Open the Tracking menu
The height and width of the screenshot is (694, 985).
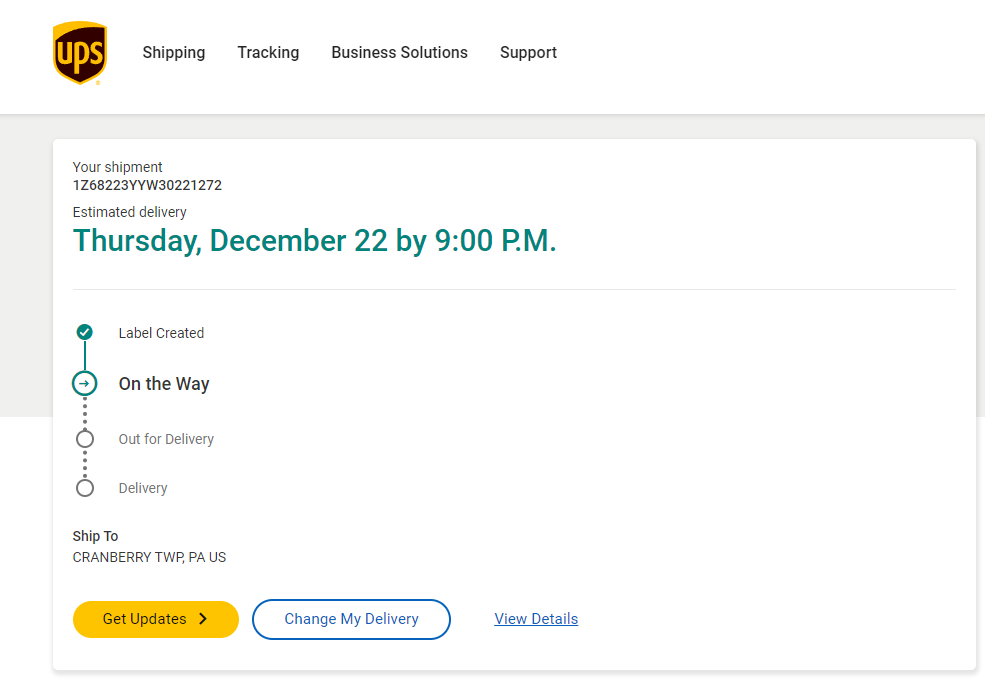268,53
